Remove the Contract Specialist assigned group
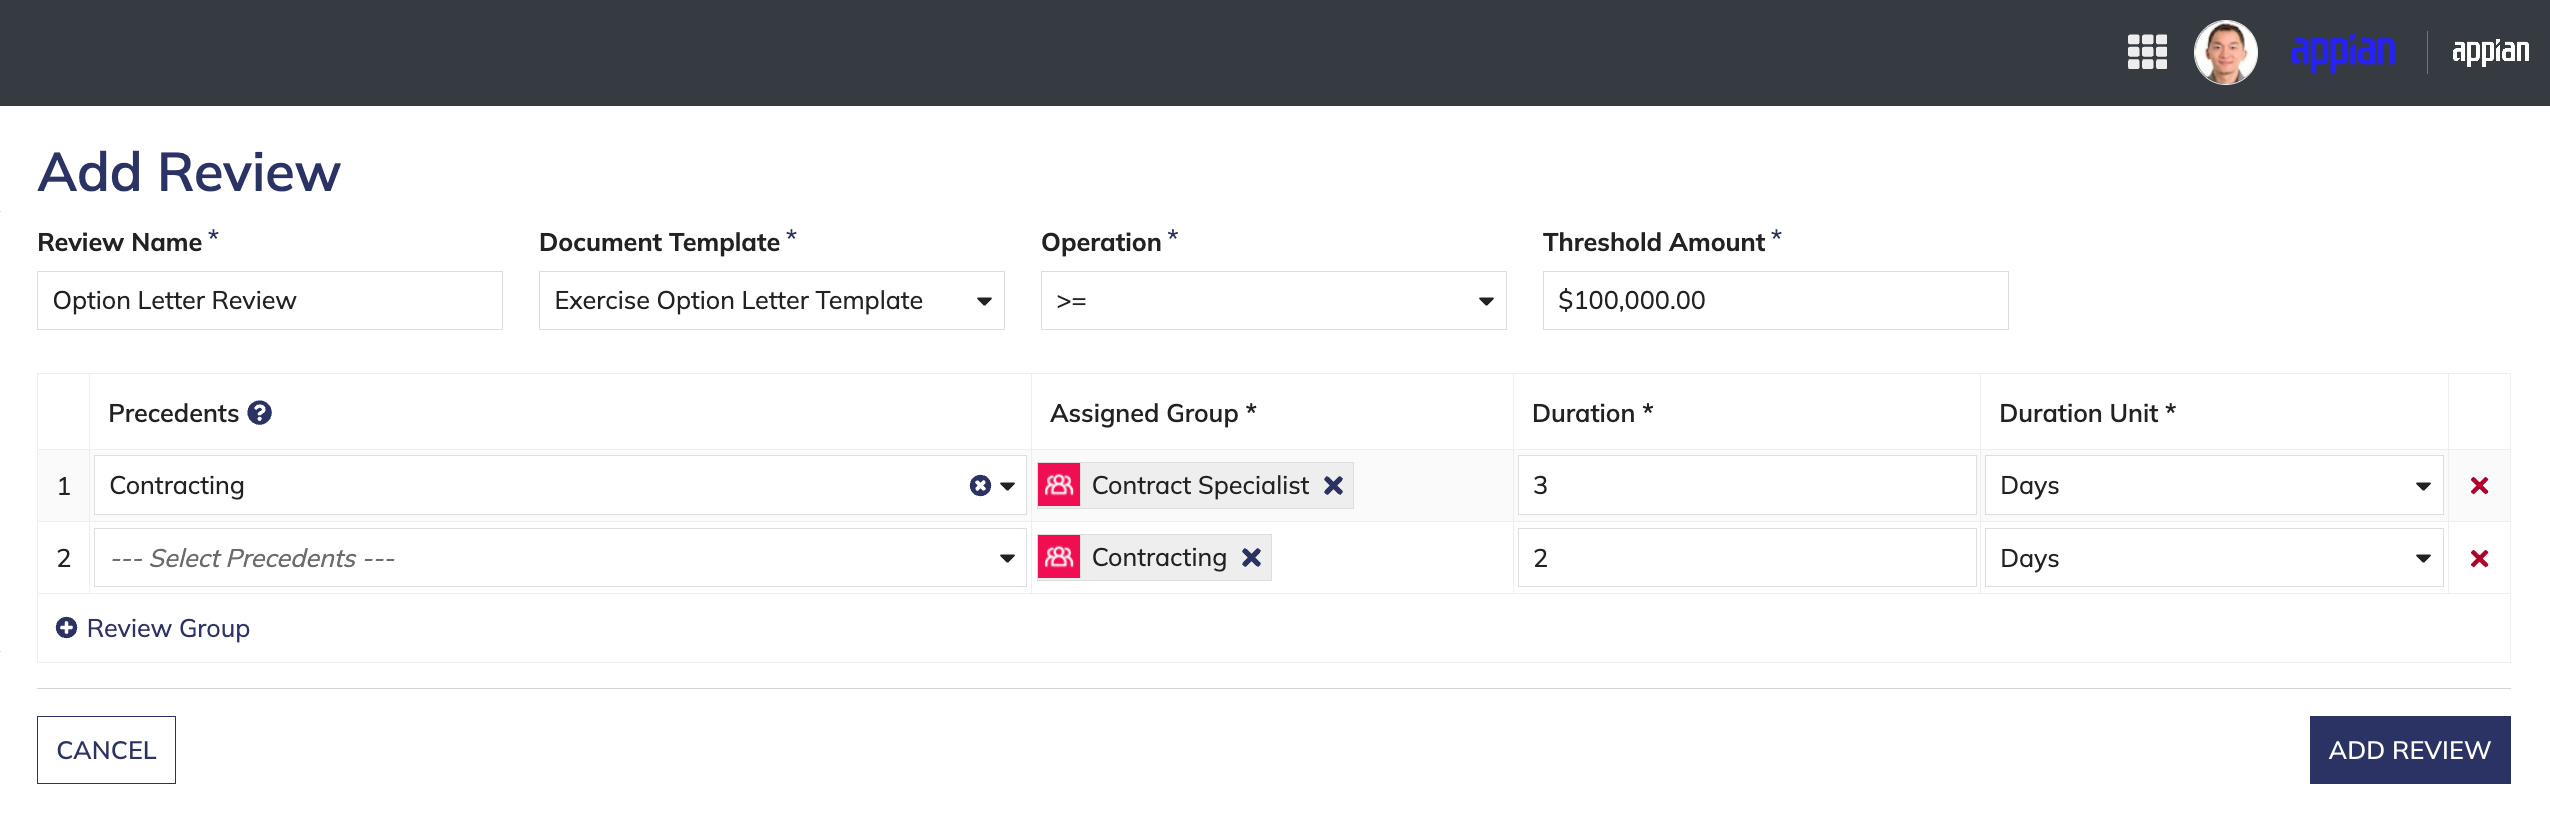Image resolution: width=2550 pixels, height=822 pixels. 1333,485
